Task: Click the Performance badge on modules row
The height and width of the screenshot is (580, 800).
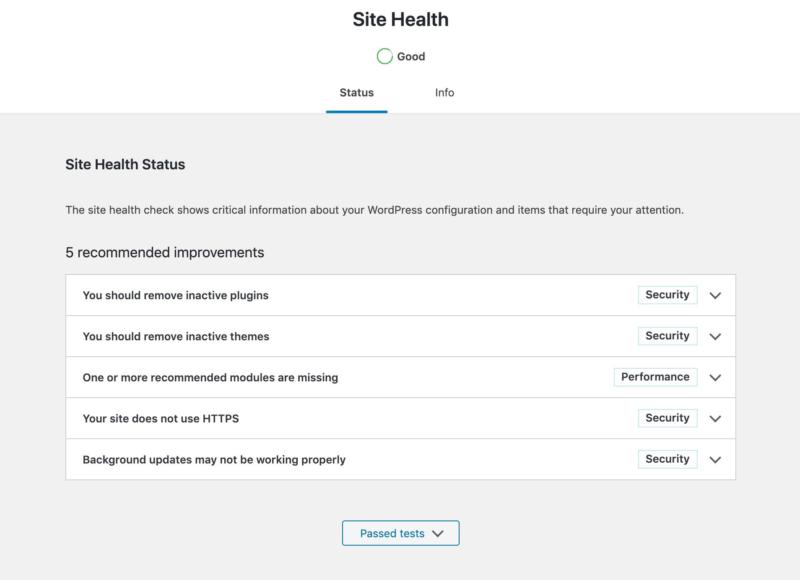Action: (x=655, y=377)
